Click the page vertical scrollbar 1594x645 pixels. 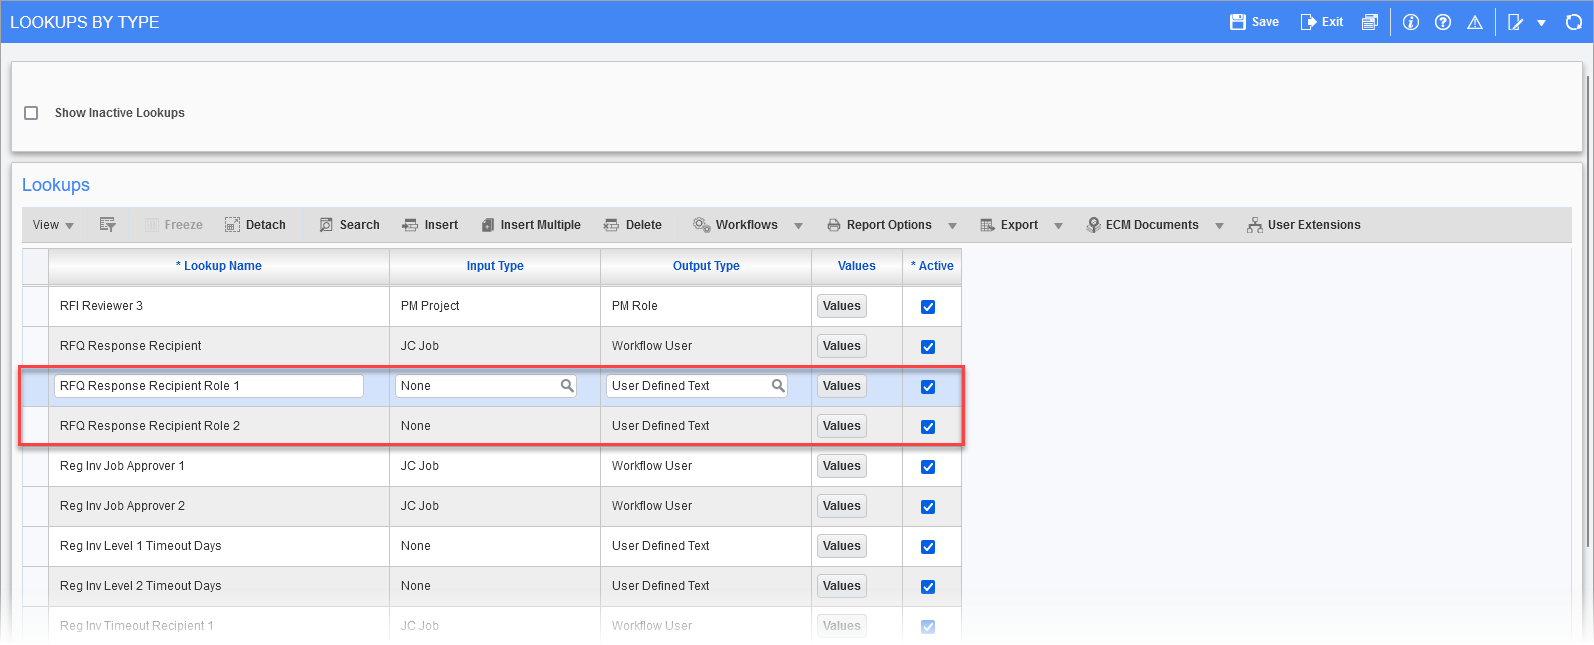coord(1588,310)
